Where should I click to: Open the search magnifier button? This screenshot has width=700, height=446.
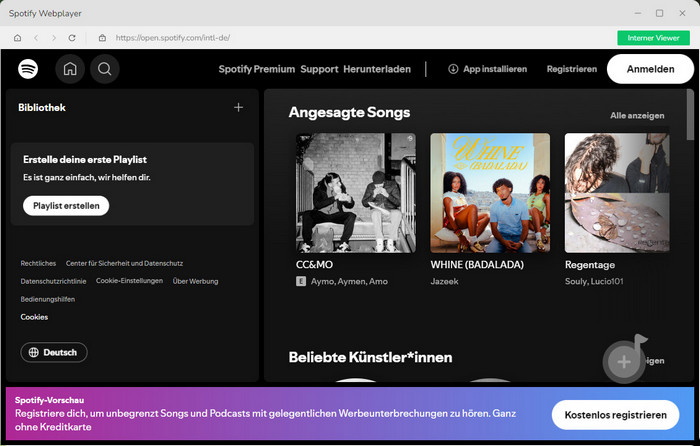(x=105, y=69)
